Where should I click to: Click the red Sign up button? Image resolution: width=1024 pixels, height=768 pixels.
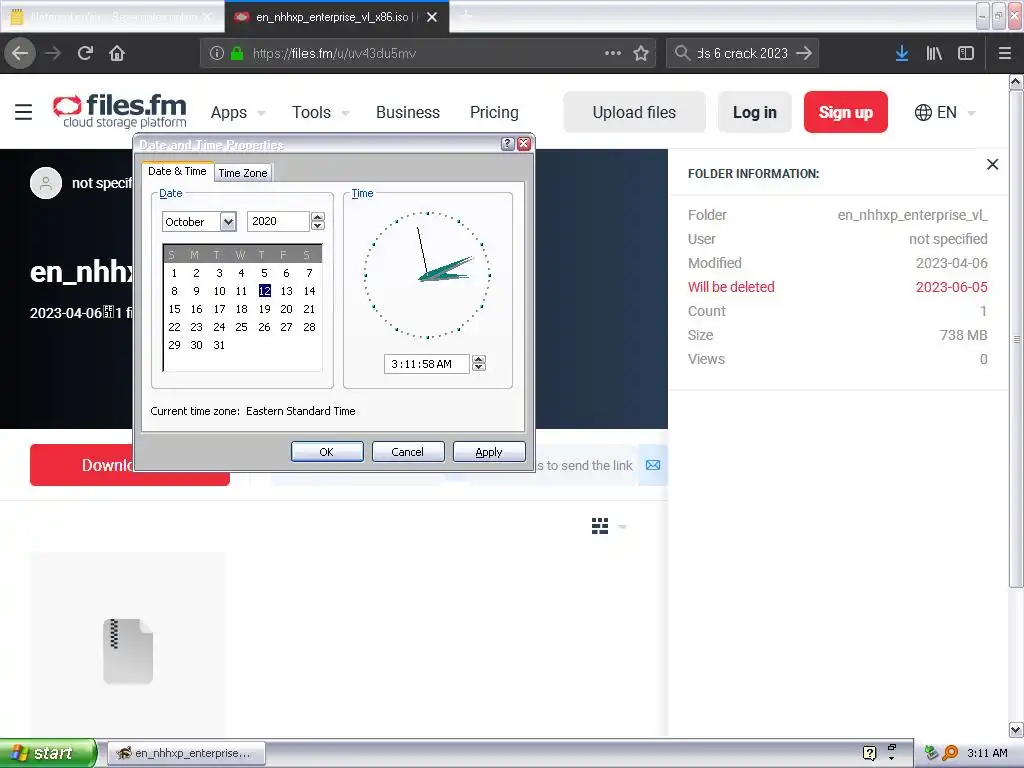coord(846,112)
